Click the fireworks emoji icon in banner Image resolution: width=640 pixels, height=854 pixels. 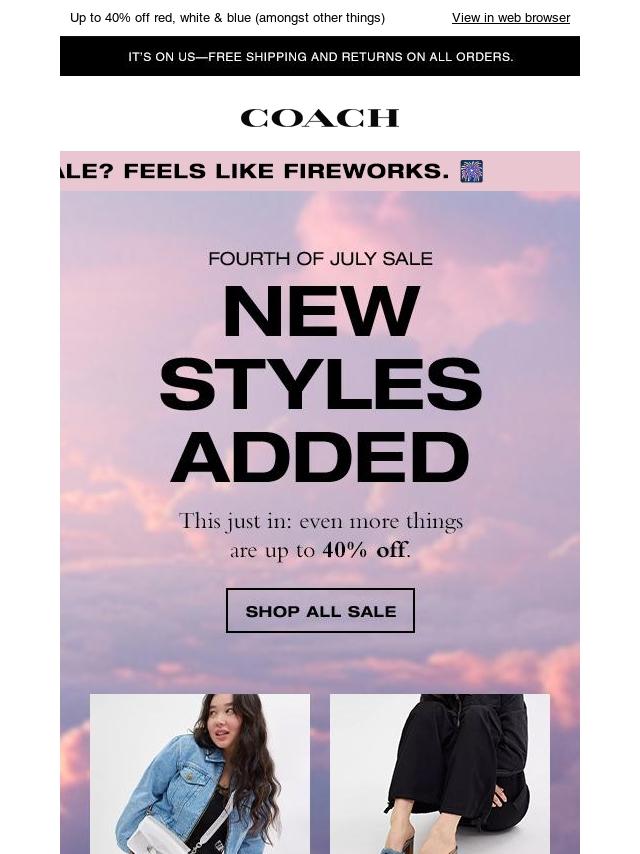click(x=471, y=171)
